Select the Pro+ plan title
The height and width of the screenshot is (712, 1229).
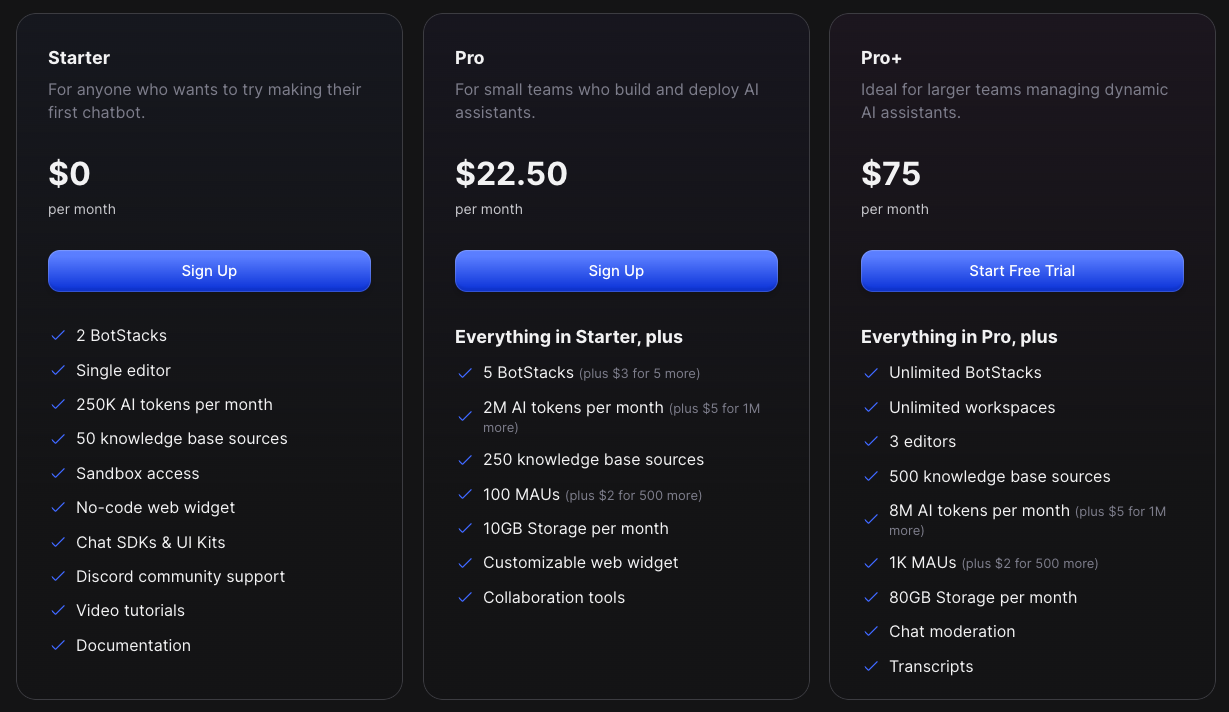pos(882,58)
